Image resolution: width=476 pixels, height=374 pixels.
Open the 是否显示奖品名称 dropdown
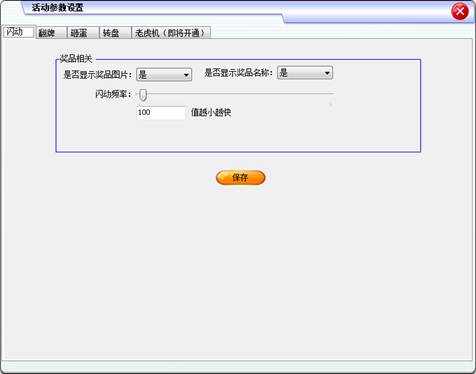click(305, 73)
